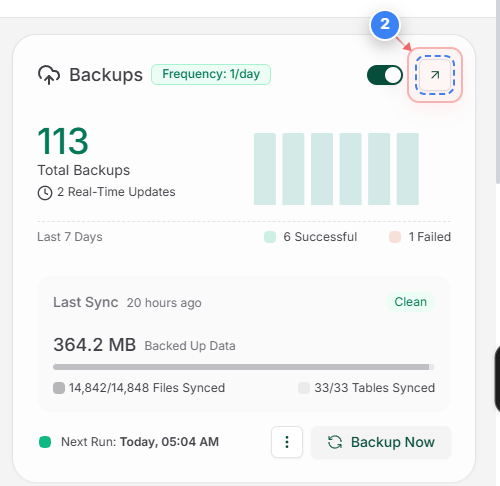Viewport: 500px width, 486px height.
Task: Open the Backups details arrow icon
Action: [x=435, y=75]
